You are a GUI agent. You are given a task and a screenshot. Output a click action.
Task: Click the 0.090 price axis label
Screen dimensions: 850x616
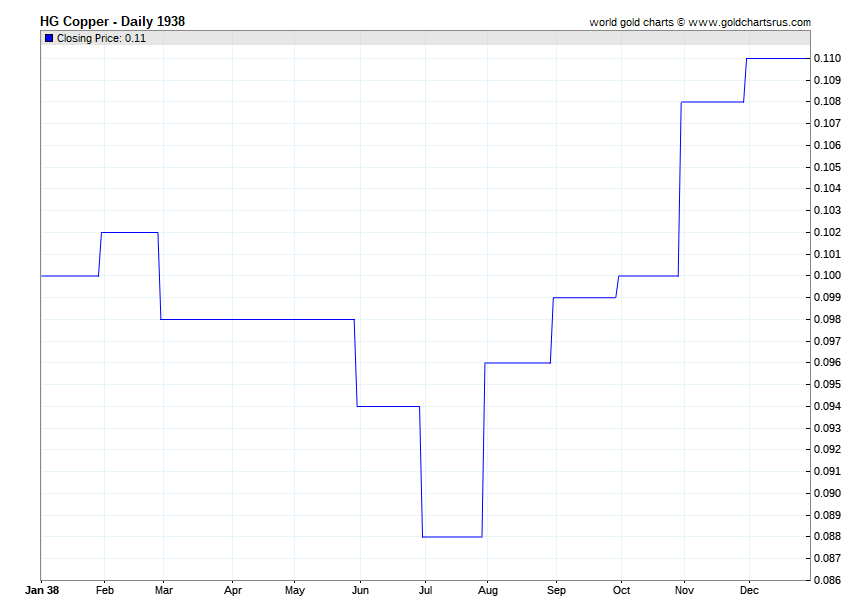pos(827,493)
